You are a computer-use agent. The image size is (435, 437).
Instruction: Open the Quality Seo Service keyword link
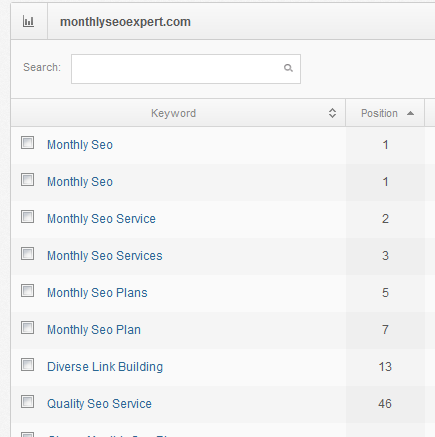(x=99, y=404)
